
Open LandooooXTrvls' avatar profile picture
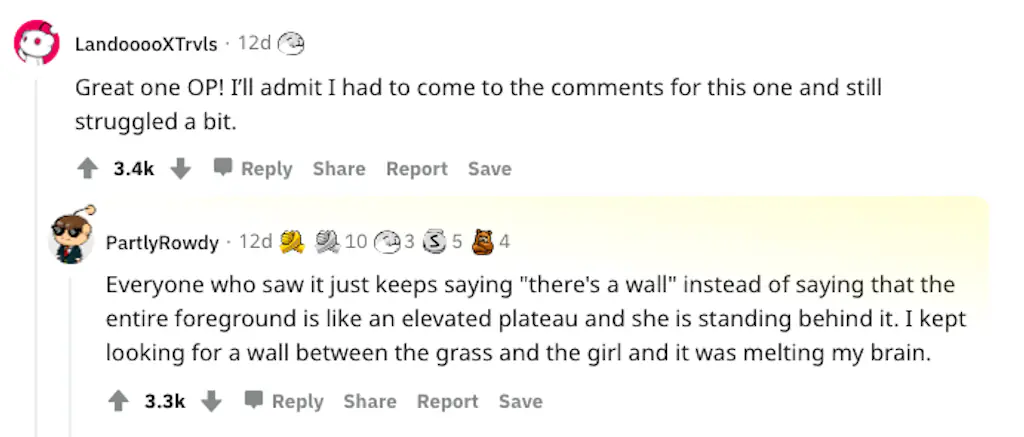pos(39,43)
